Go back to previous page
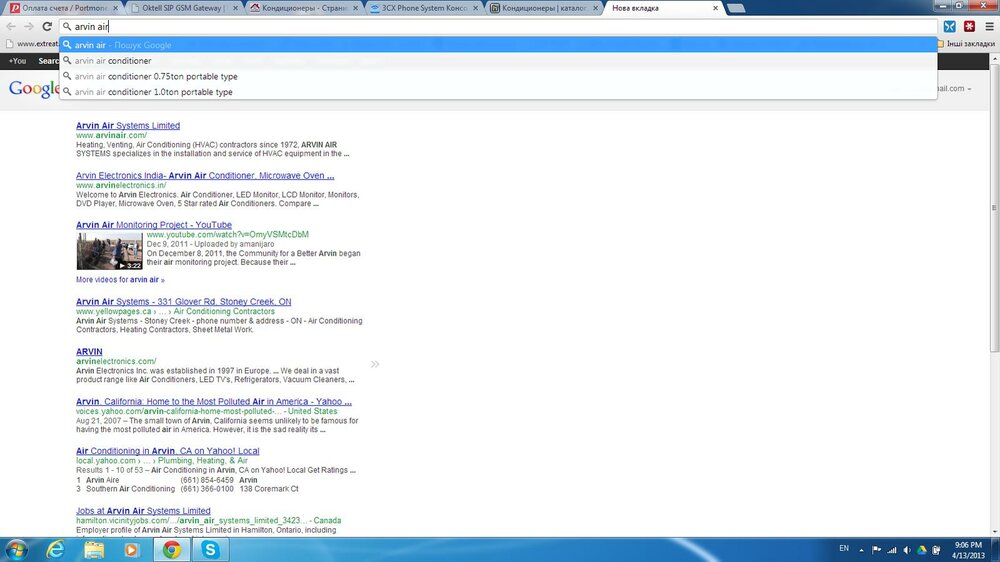Screen dimensions: 1000x562 11,26
